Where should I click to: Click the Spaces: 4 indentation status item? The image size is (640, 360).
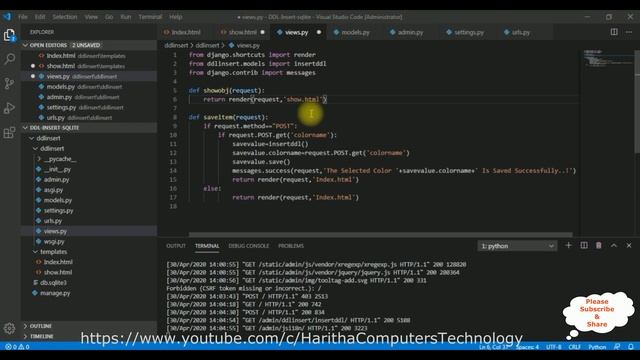tap(527, 347)
